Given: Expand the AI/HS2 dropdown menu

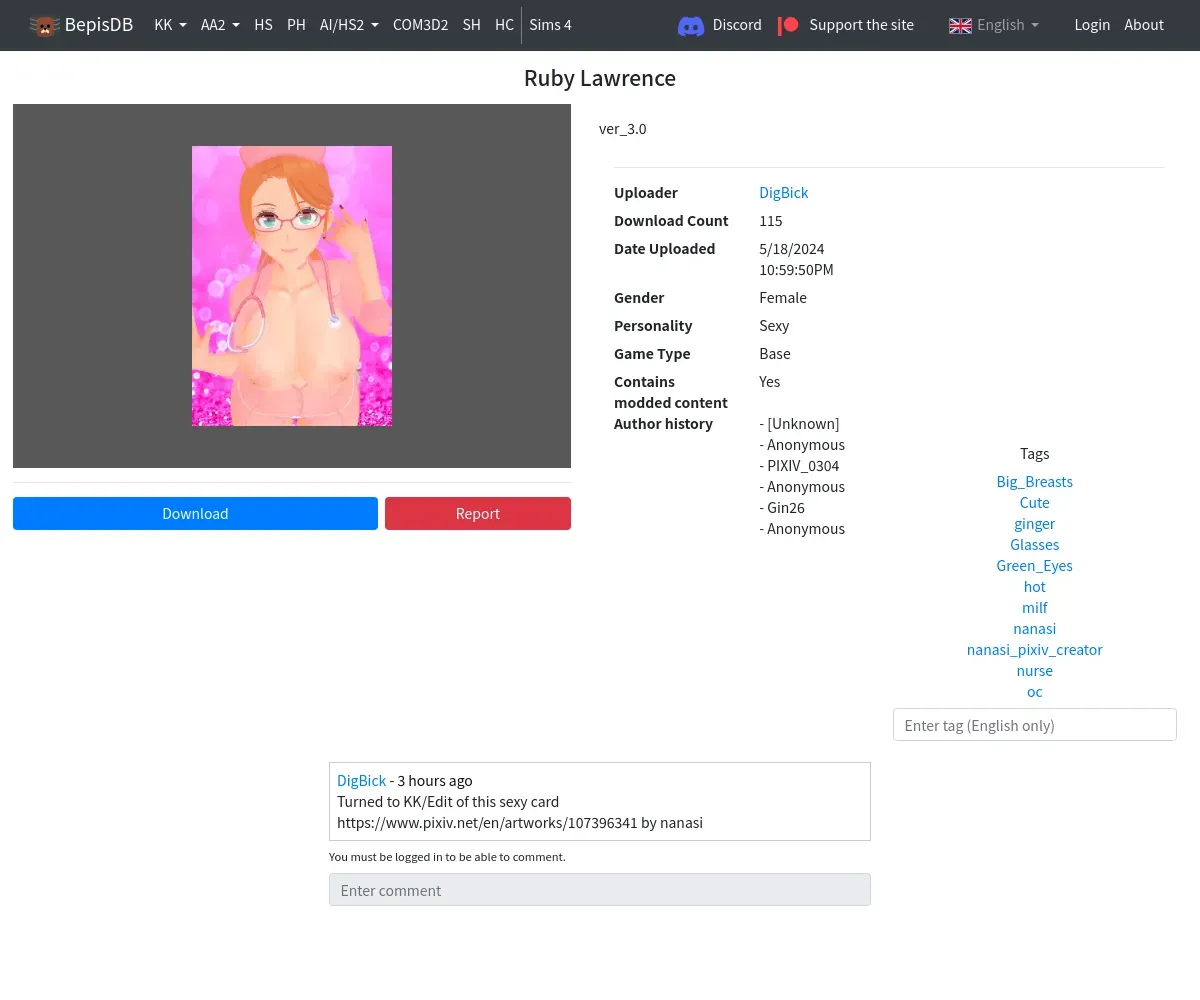Looking at the screenshot, I should 349,25.
